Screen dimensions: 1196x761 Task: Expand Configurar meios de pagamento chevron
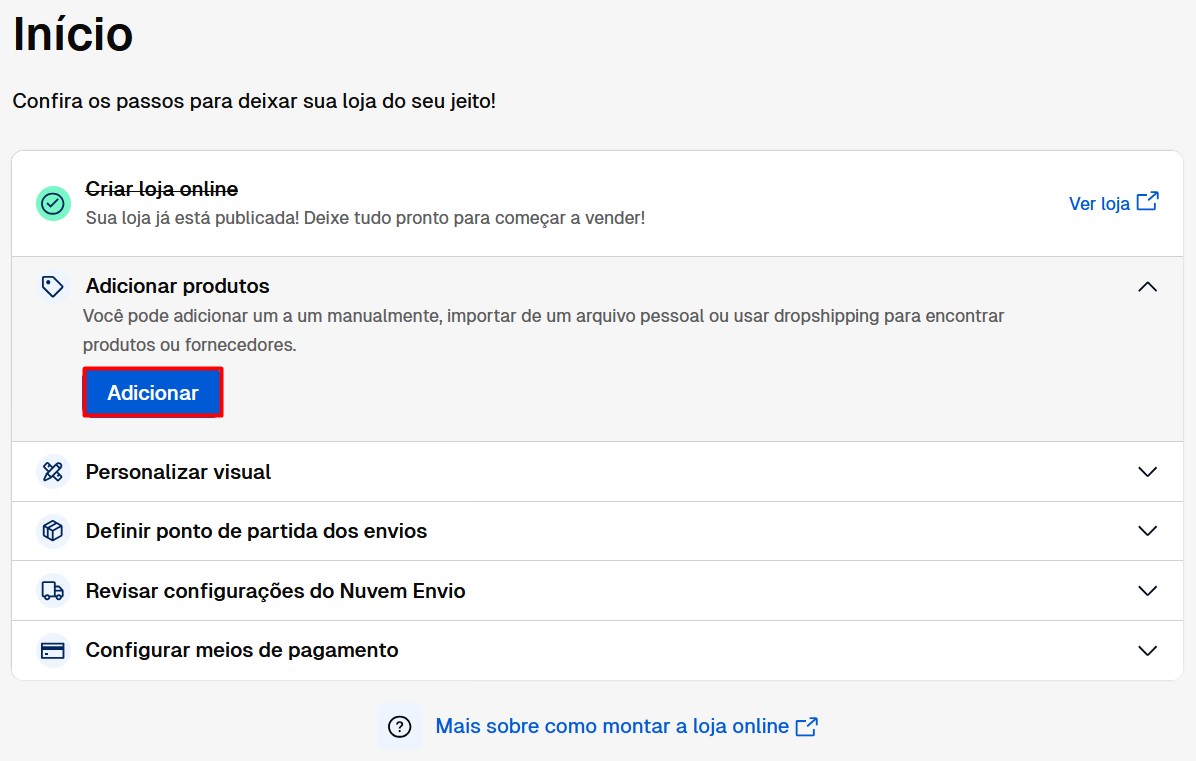pyautogui.click(x=1147, y=650)
